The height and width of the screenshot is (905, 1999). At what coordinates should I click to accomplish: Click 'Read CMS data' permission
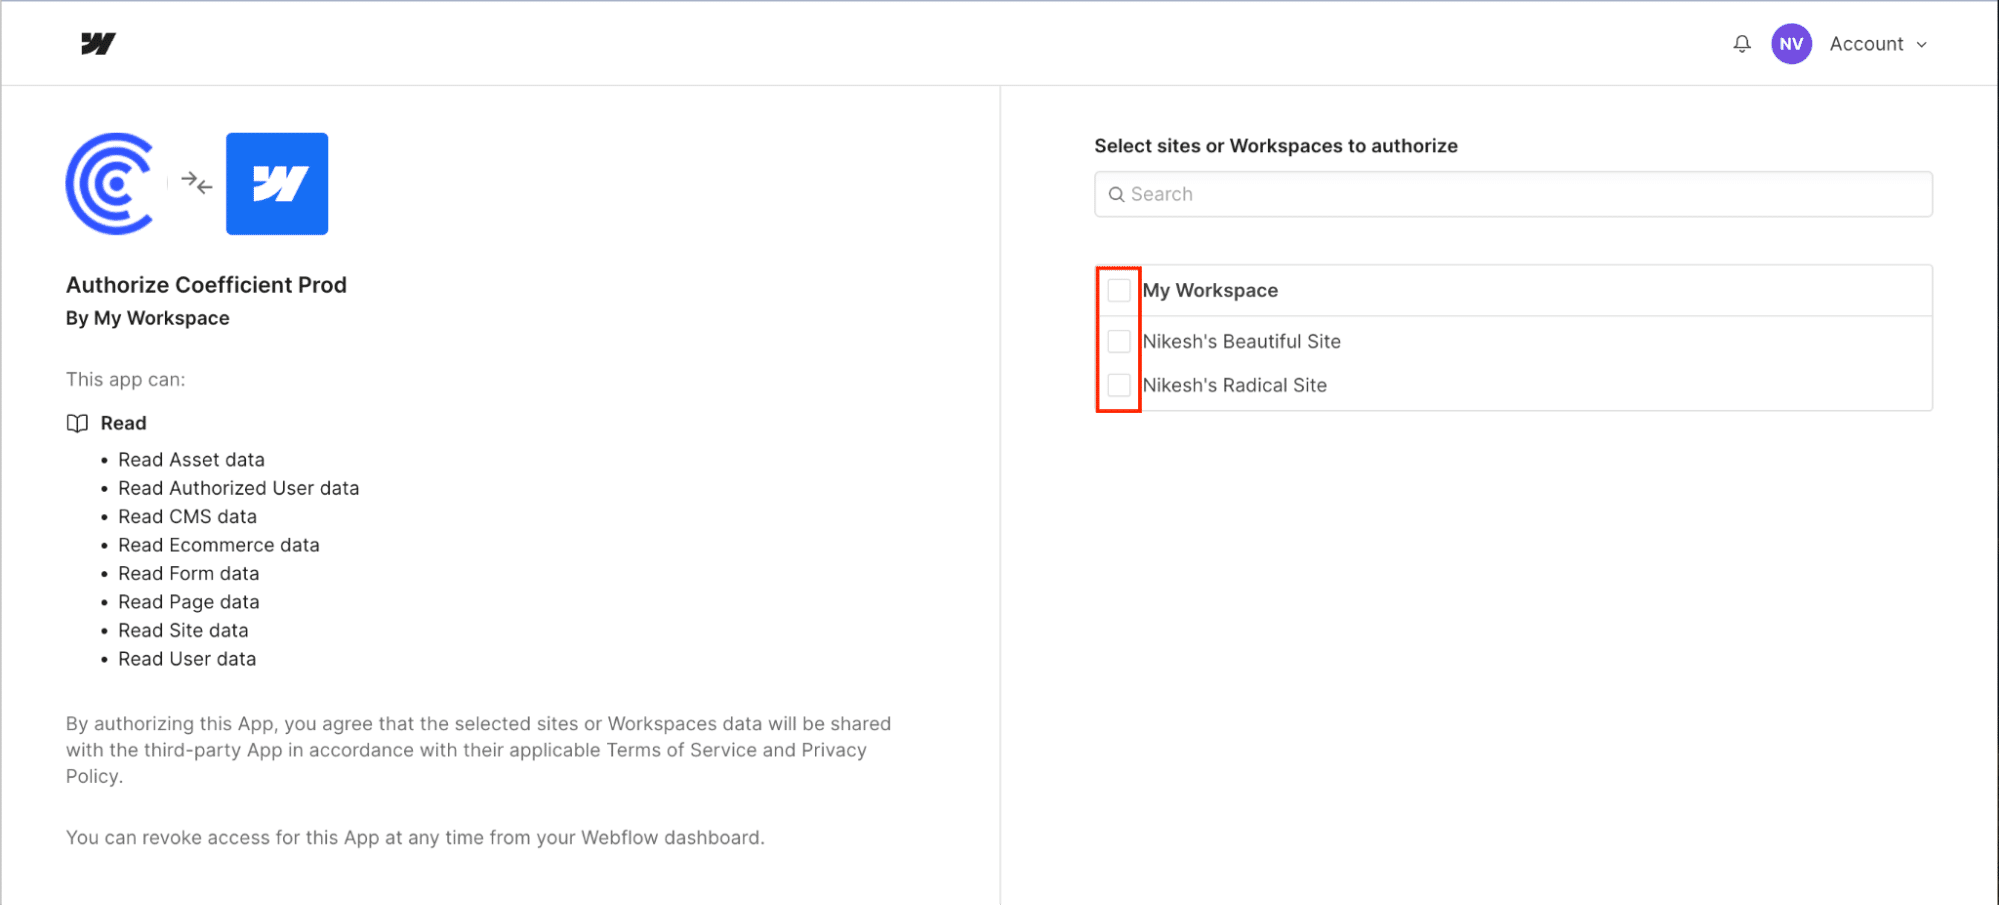tap(187, 517)
